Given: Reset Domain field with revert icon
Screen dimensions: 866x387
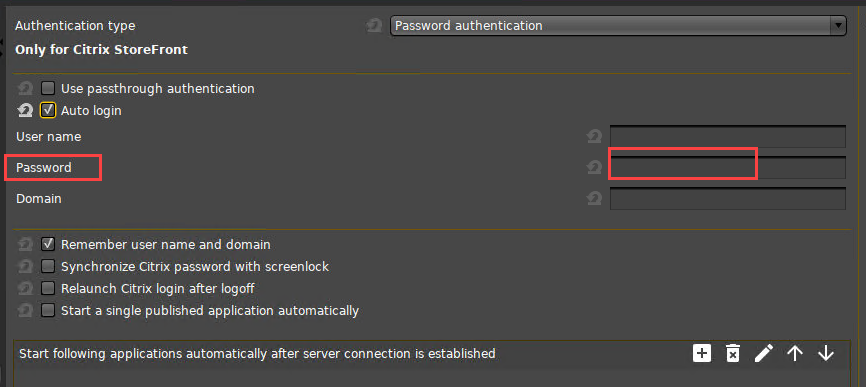Looking at the screenshot, I should pos(594,198).
